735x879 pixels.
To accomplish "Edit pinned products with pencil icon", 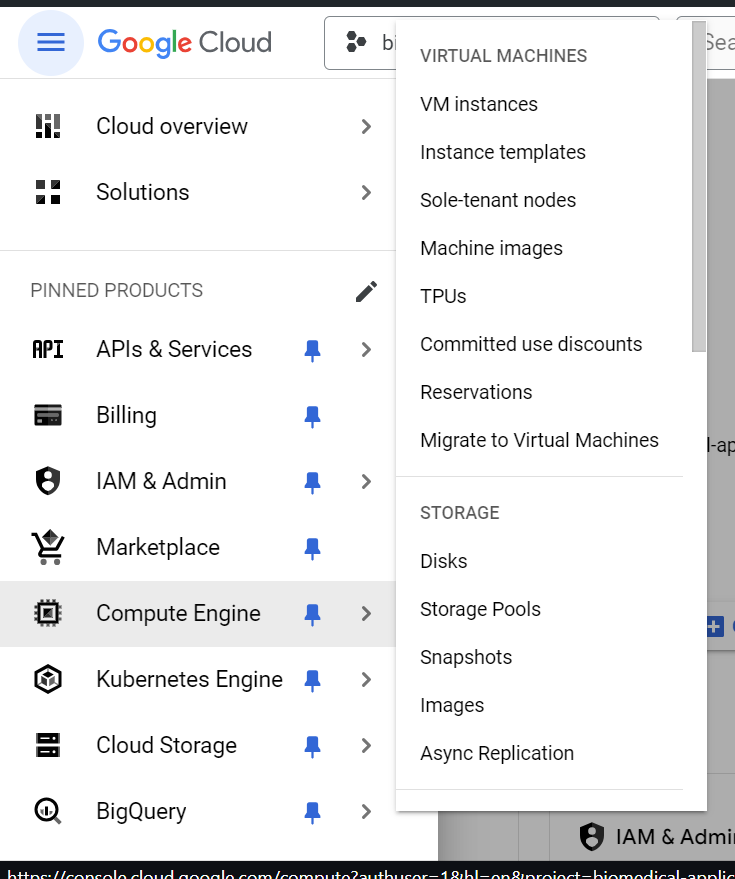I will 367,292.
